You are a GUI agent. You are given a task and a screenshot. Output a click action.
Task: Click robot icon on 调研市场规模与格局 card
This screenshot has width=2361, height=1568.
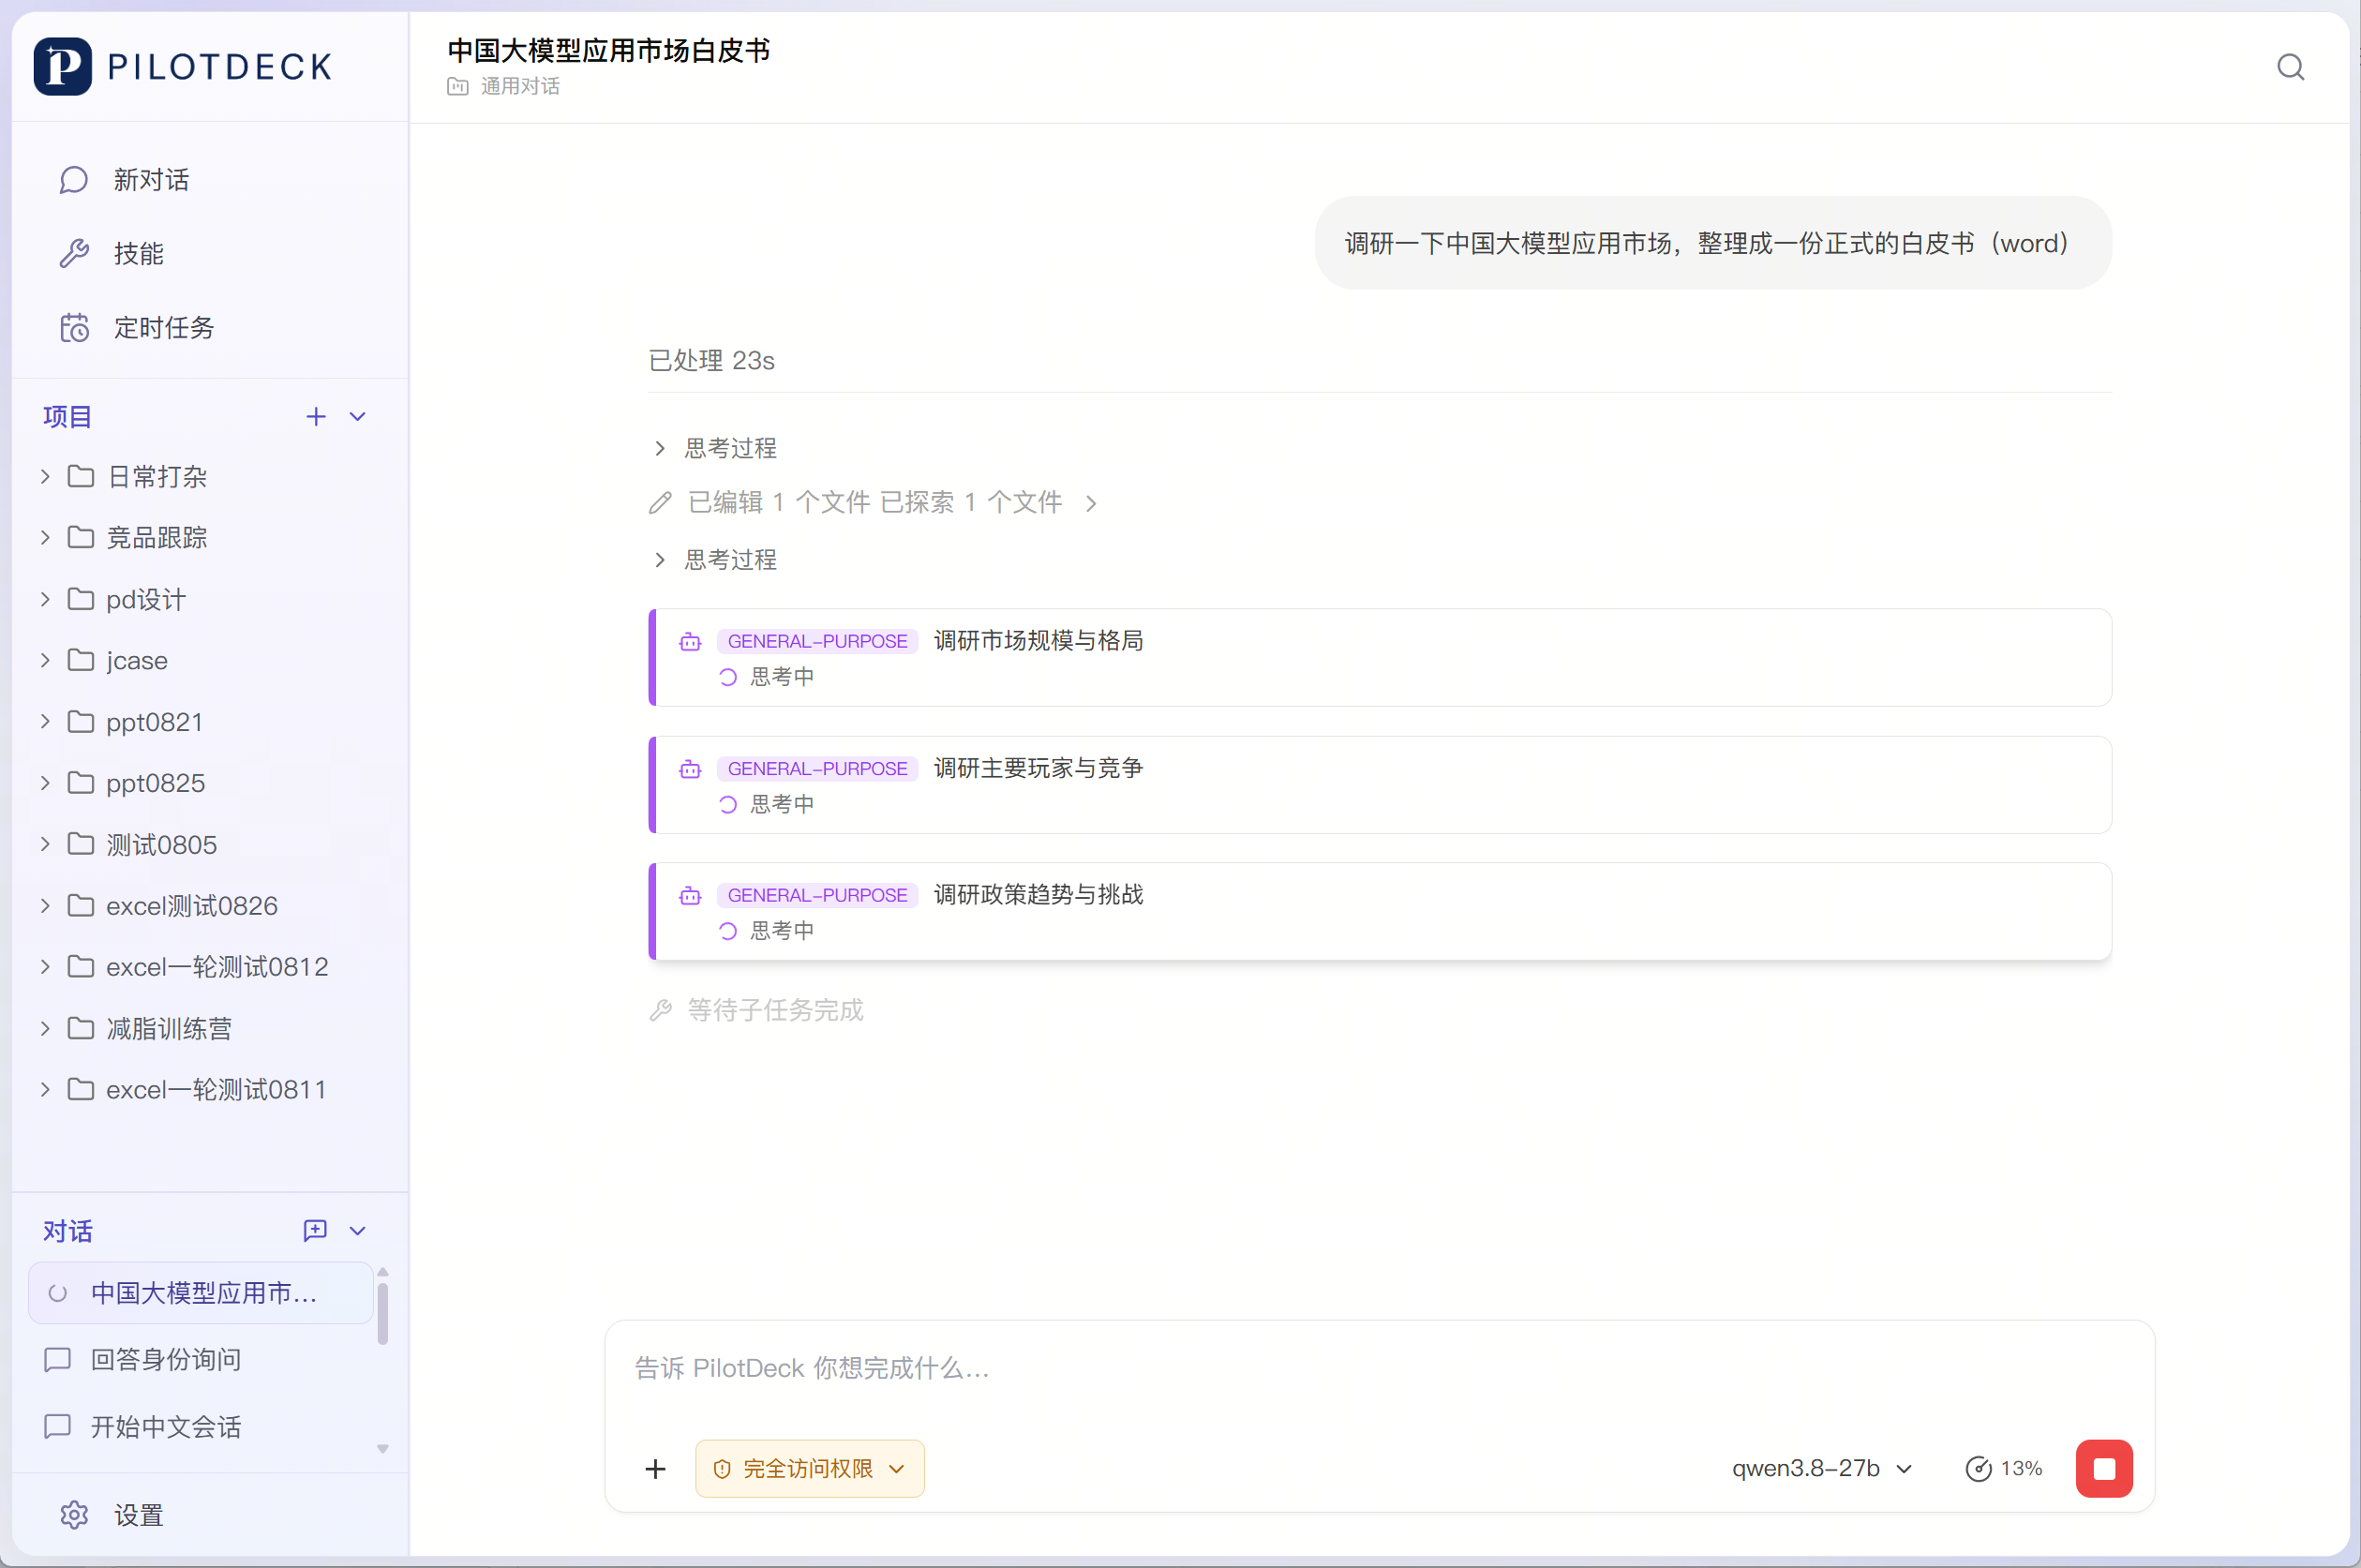(690, 642)
